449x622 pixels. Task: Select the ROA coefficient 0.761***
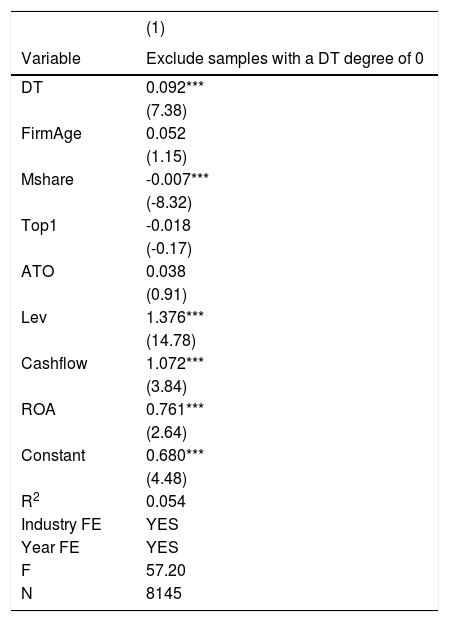pos(175,409)
